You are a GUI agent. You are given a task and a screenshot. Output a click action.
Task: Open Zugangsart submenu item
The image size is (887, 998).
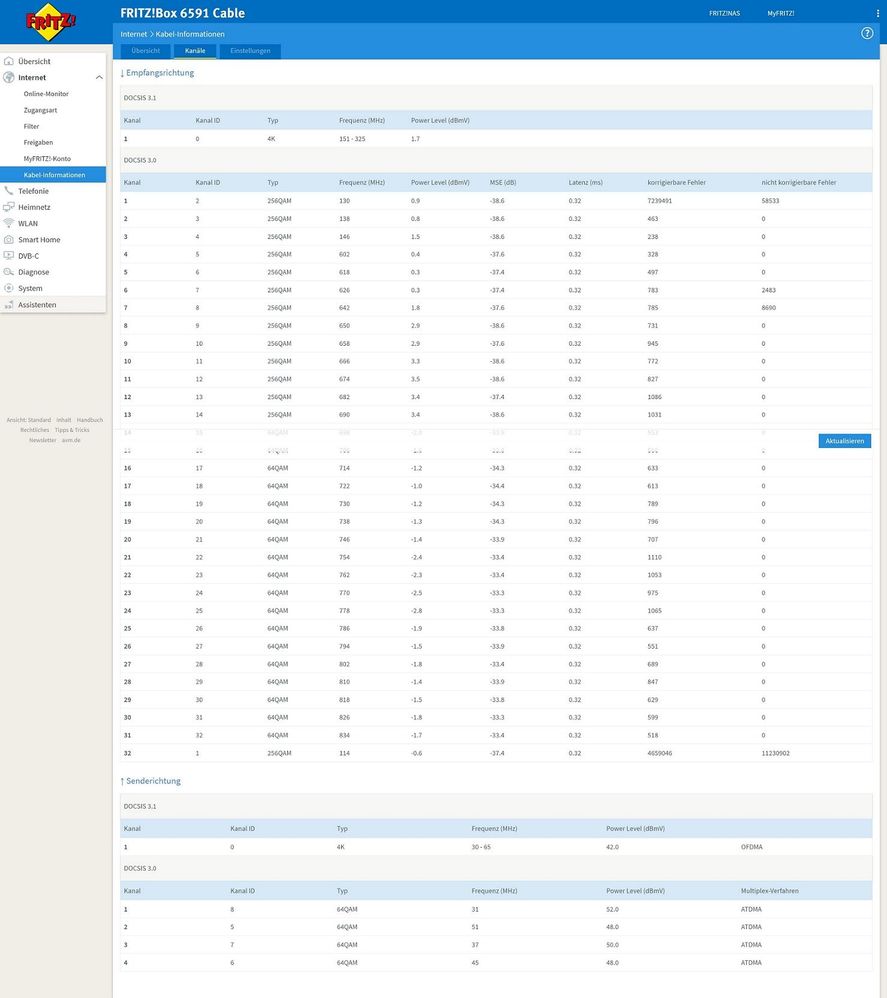coord(40,110)
